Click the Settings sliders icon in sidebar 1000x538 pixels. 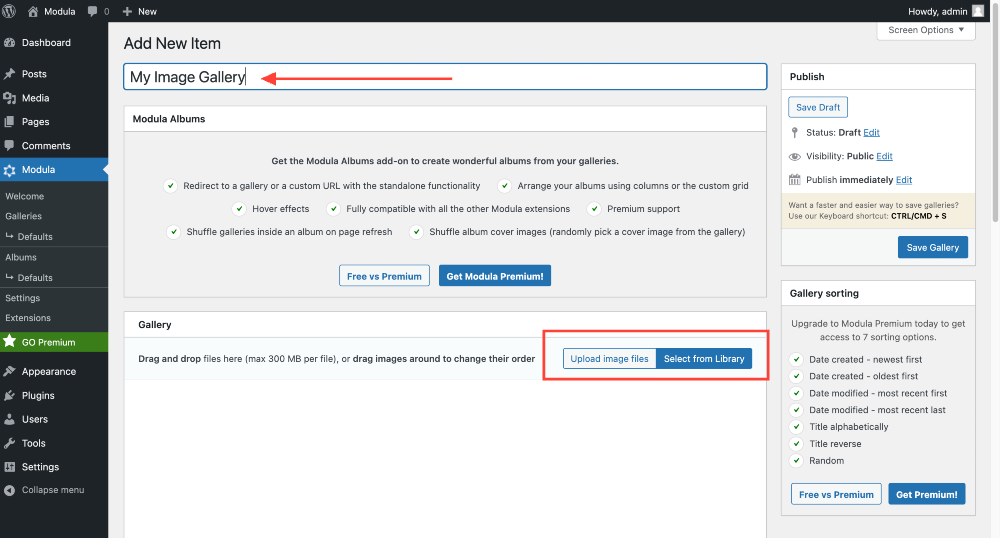coord(10,467)
